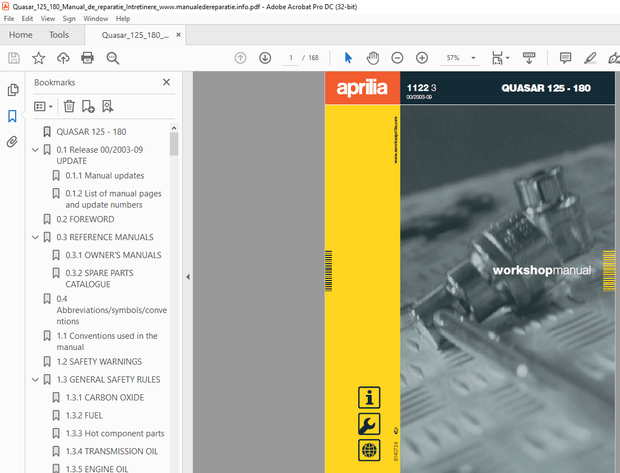Star this file as favorite
This screenshot has height=473, width=620.
coord(38,58)
